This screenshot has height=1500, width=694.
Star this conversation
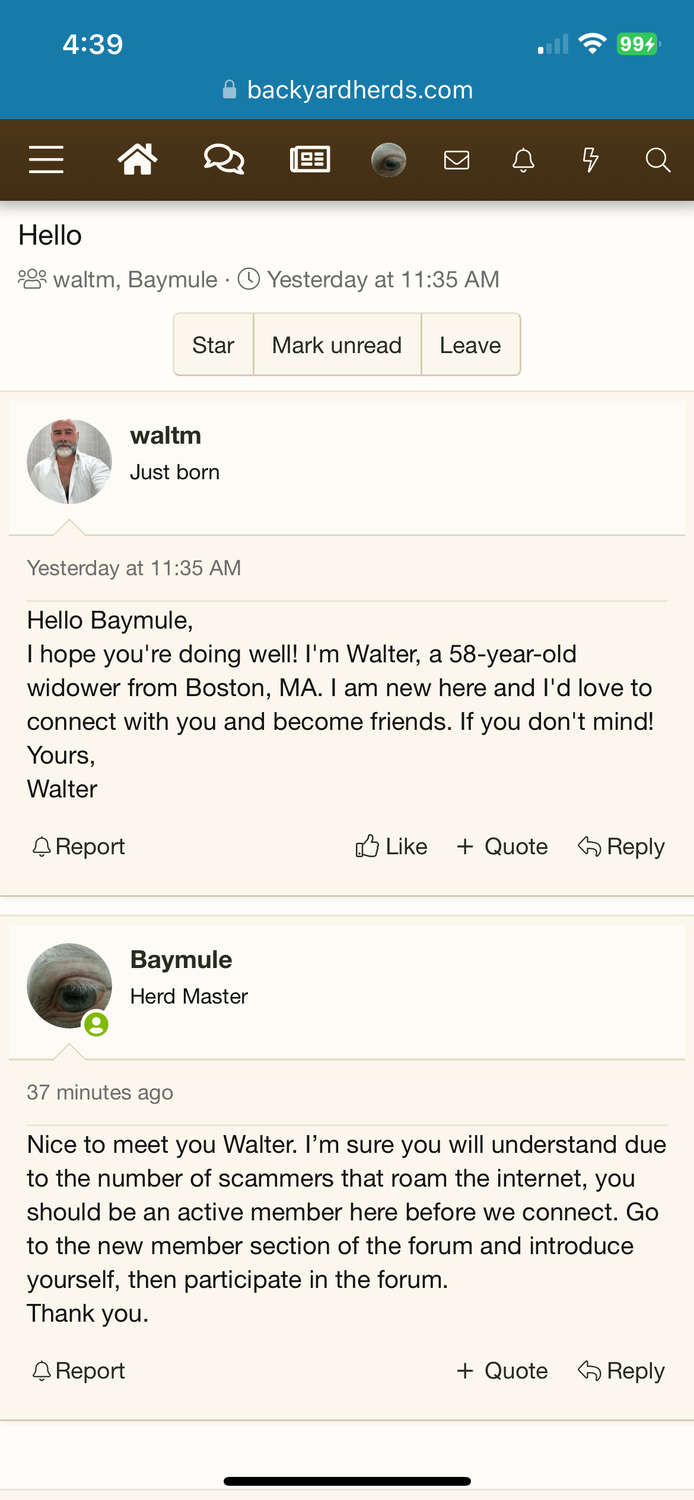pyautogui.click(x=213, y=345)
